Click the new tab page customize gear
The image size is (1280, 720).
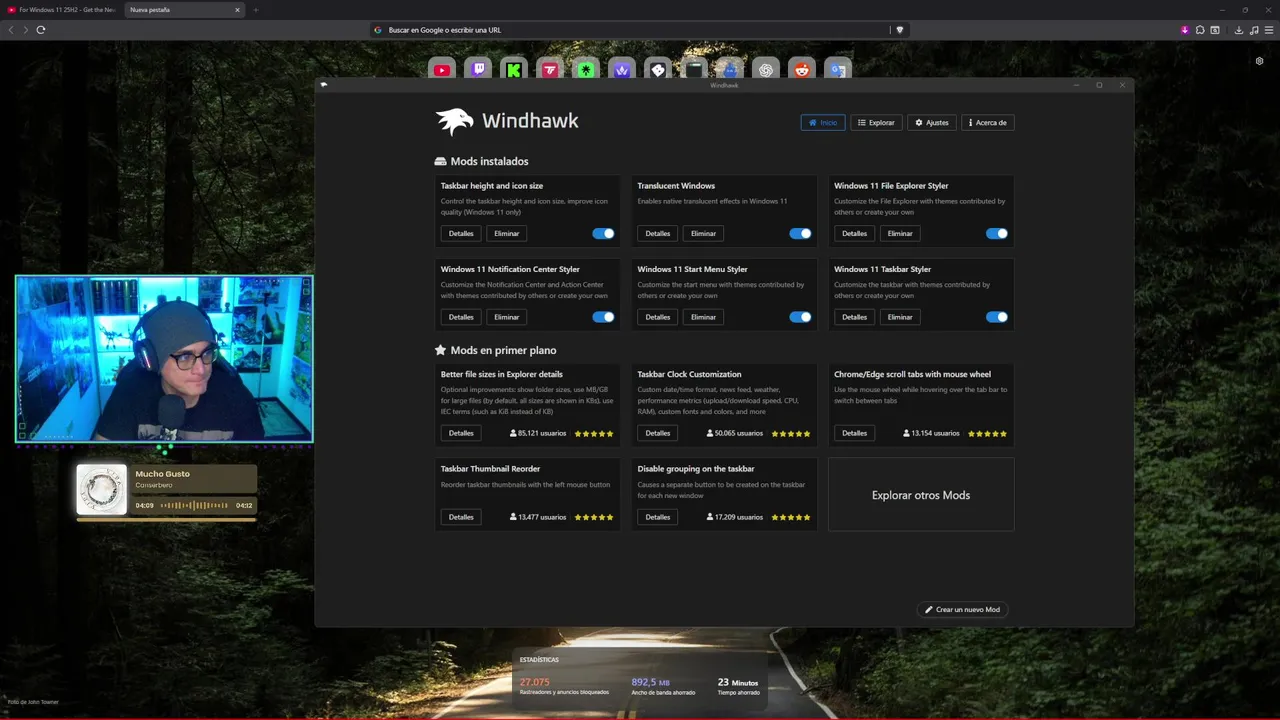pos(1259,61)
